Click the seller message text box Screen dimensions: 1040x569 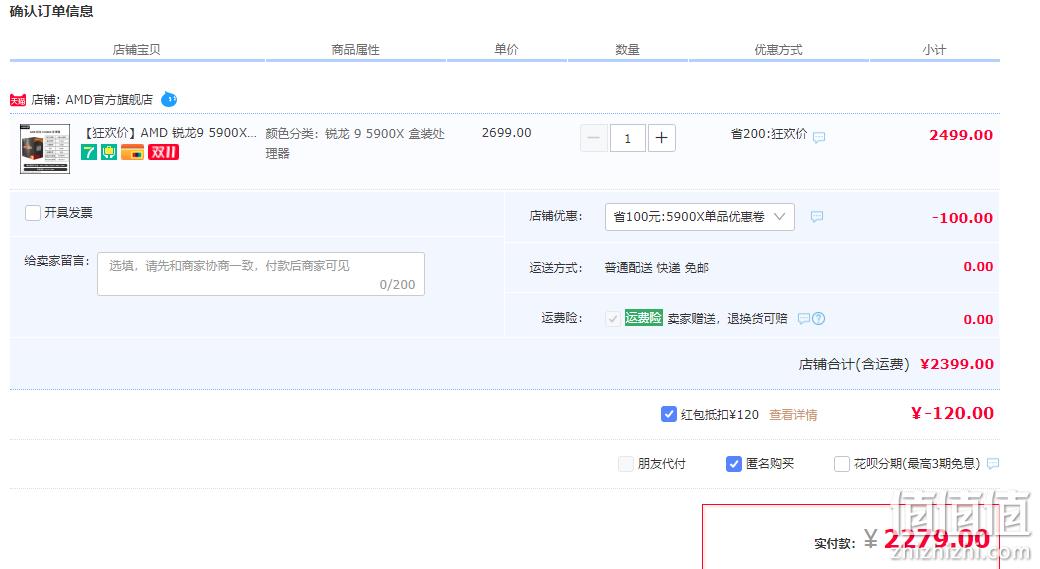(x=261, y=274)
